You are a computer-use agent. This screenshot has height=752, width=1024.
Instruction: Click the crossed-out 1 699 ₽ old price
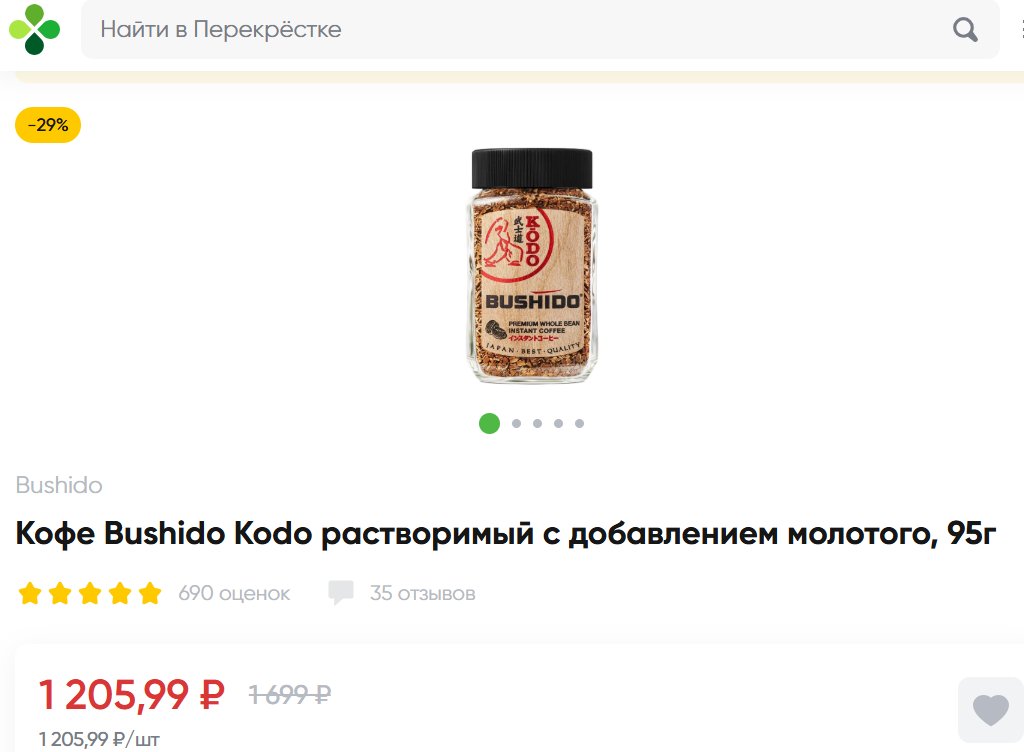290,694
